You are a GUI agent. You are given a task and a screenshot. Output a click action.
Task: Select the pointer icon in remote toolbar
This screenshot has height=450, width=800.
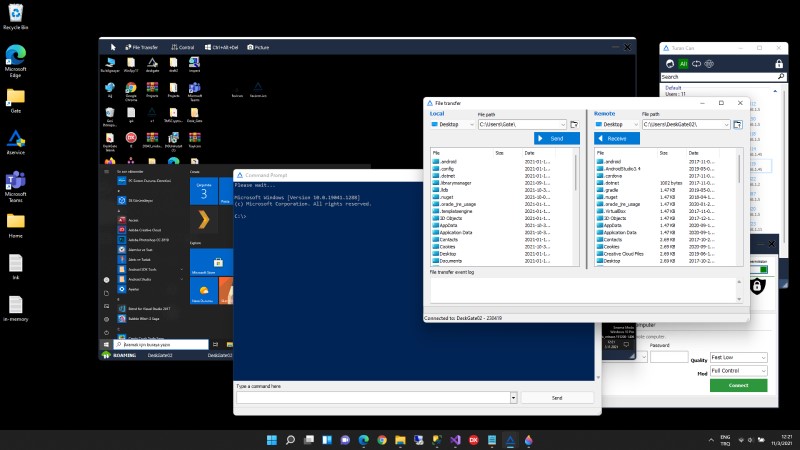coord(113,47)
